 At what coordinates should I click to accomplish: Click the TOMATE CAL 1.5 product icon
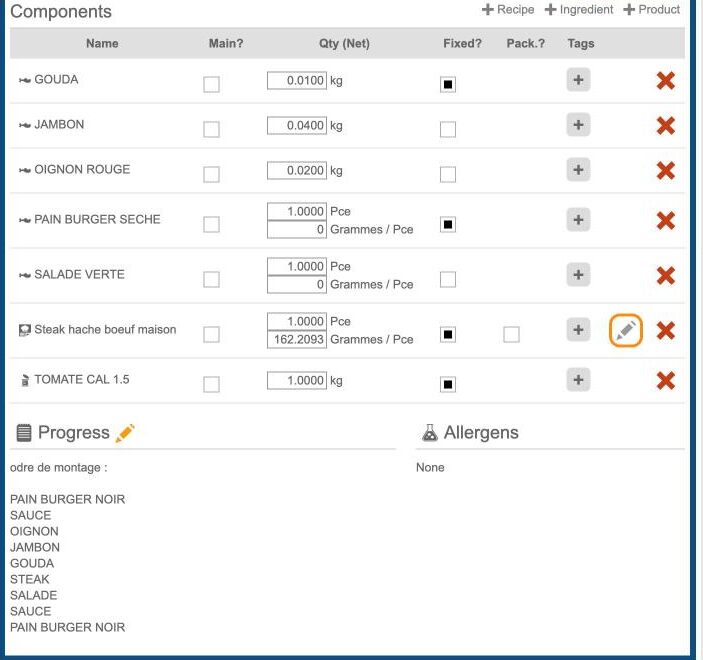(x=25, y=380)
